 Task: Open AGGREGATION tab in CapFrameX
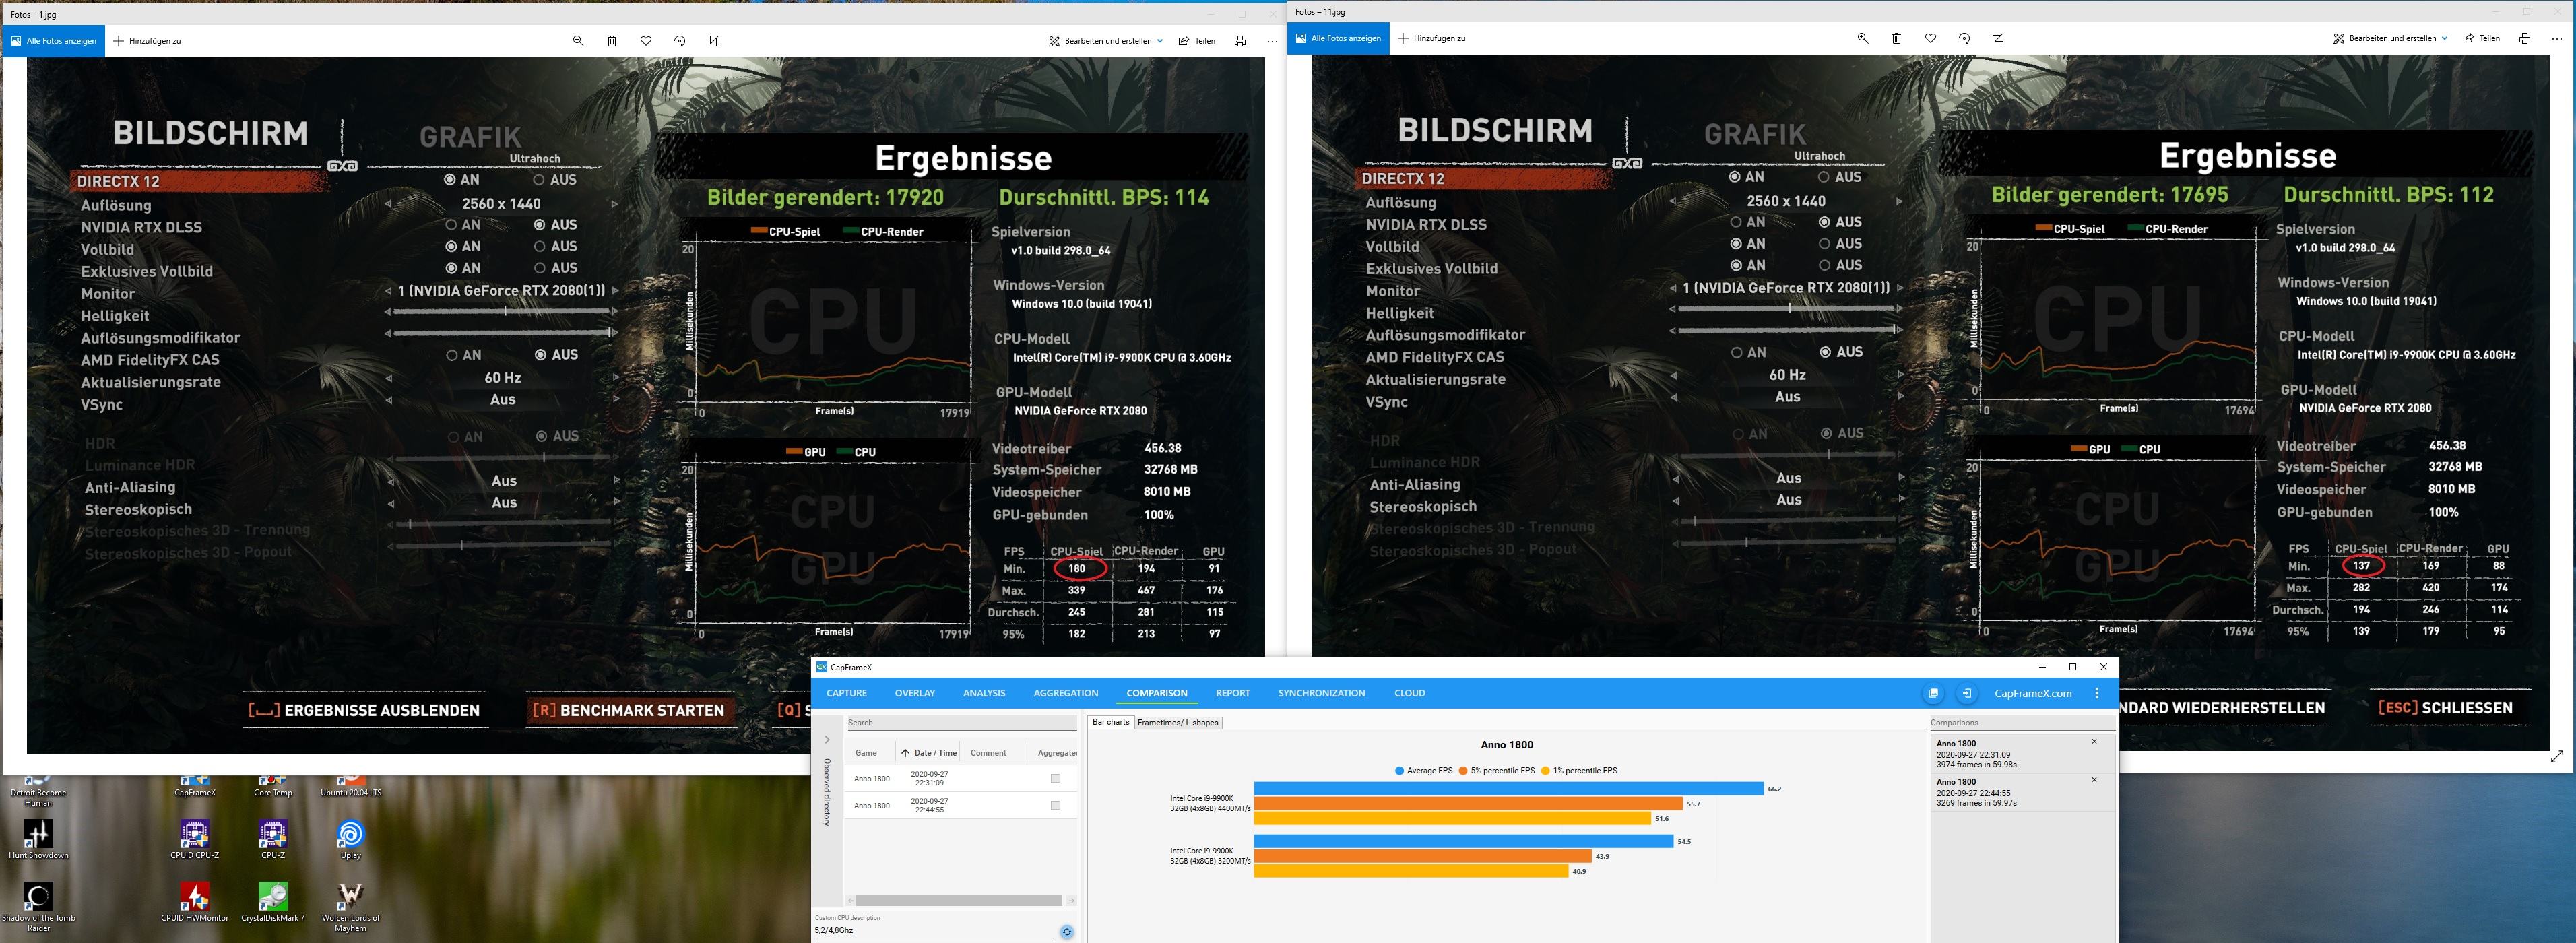1066,693
